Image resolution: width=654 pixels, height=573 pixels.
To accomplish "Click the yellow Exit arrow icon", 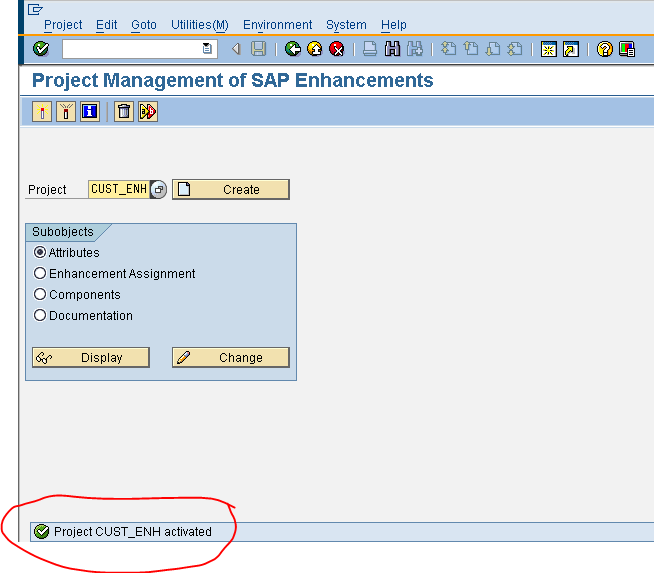I will tap(315, 49).
